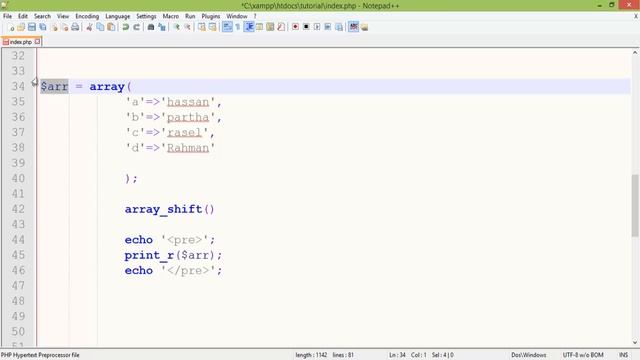Click the 'length : 1142' status bar entry
The height and width of the screenshot is (360, 640).
coord(311,355)
